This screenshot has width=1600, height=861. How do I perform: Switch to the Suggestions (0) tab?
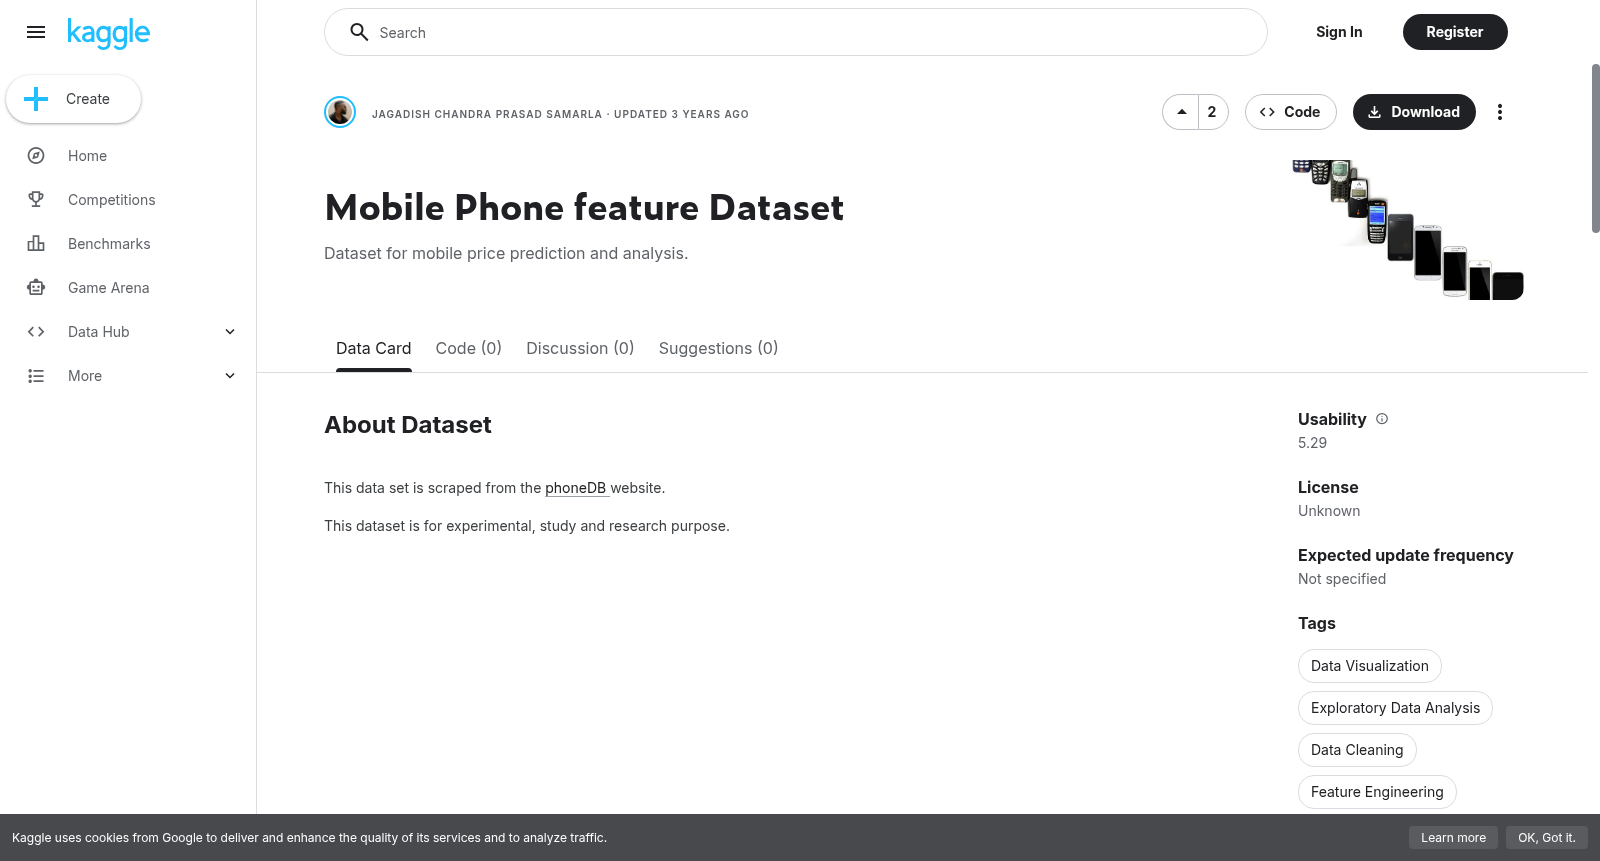point(718,348)
